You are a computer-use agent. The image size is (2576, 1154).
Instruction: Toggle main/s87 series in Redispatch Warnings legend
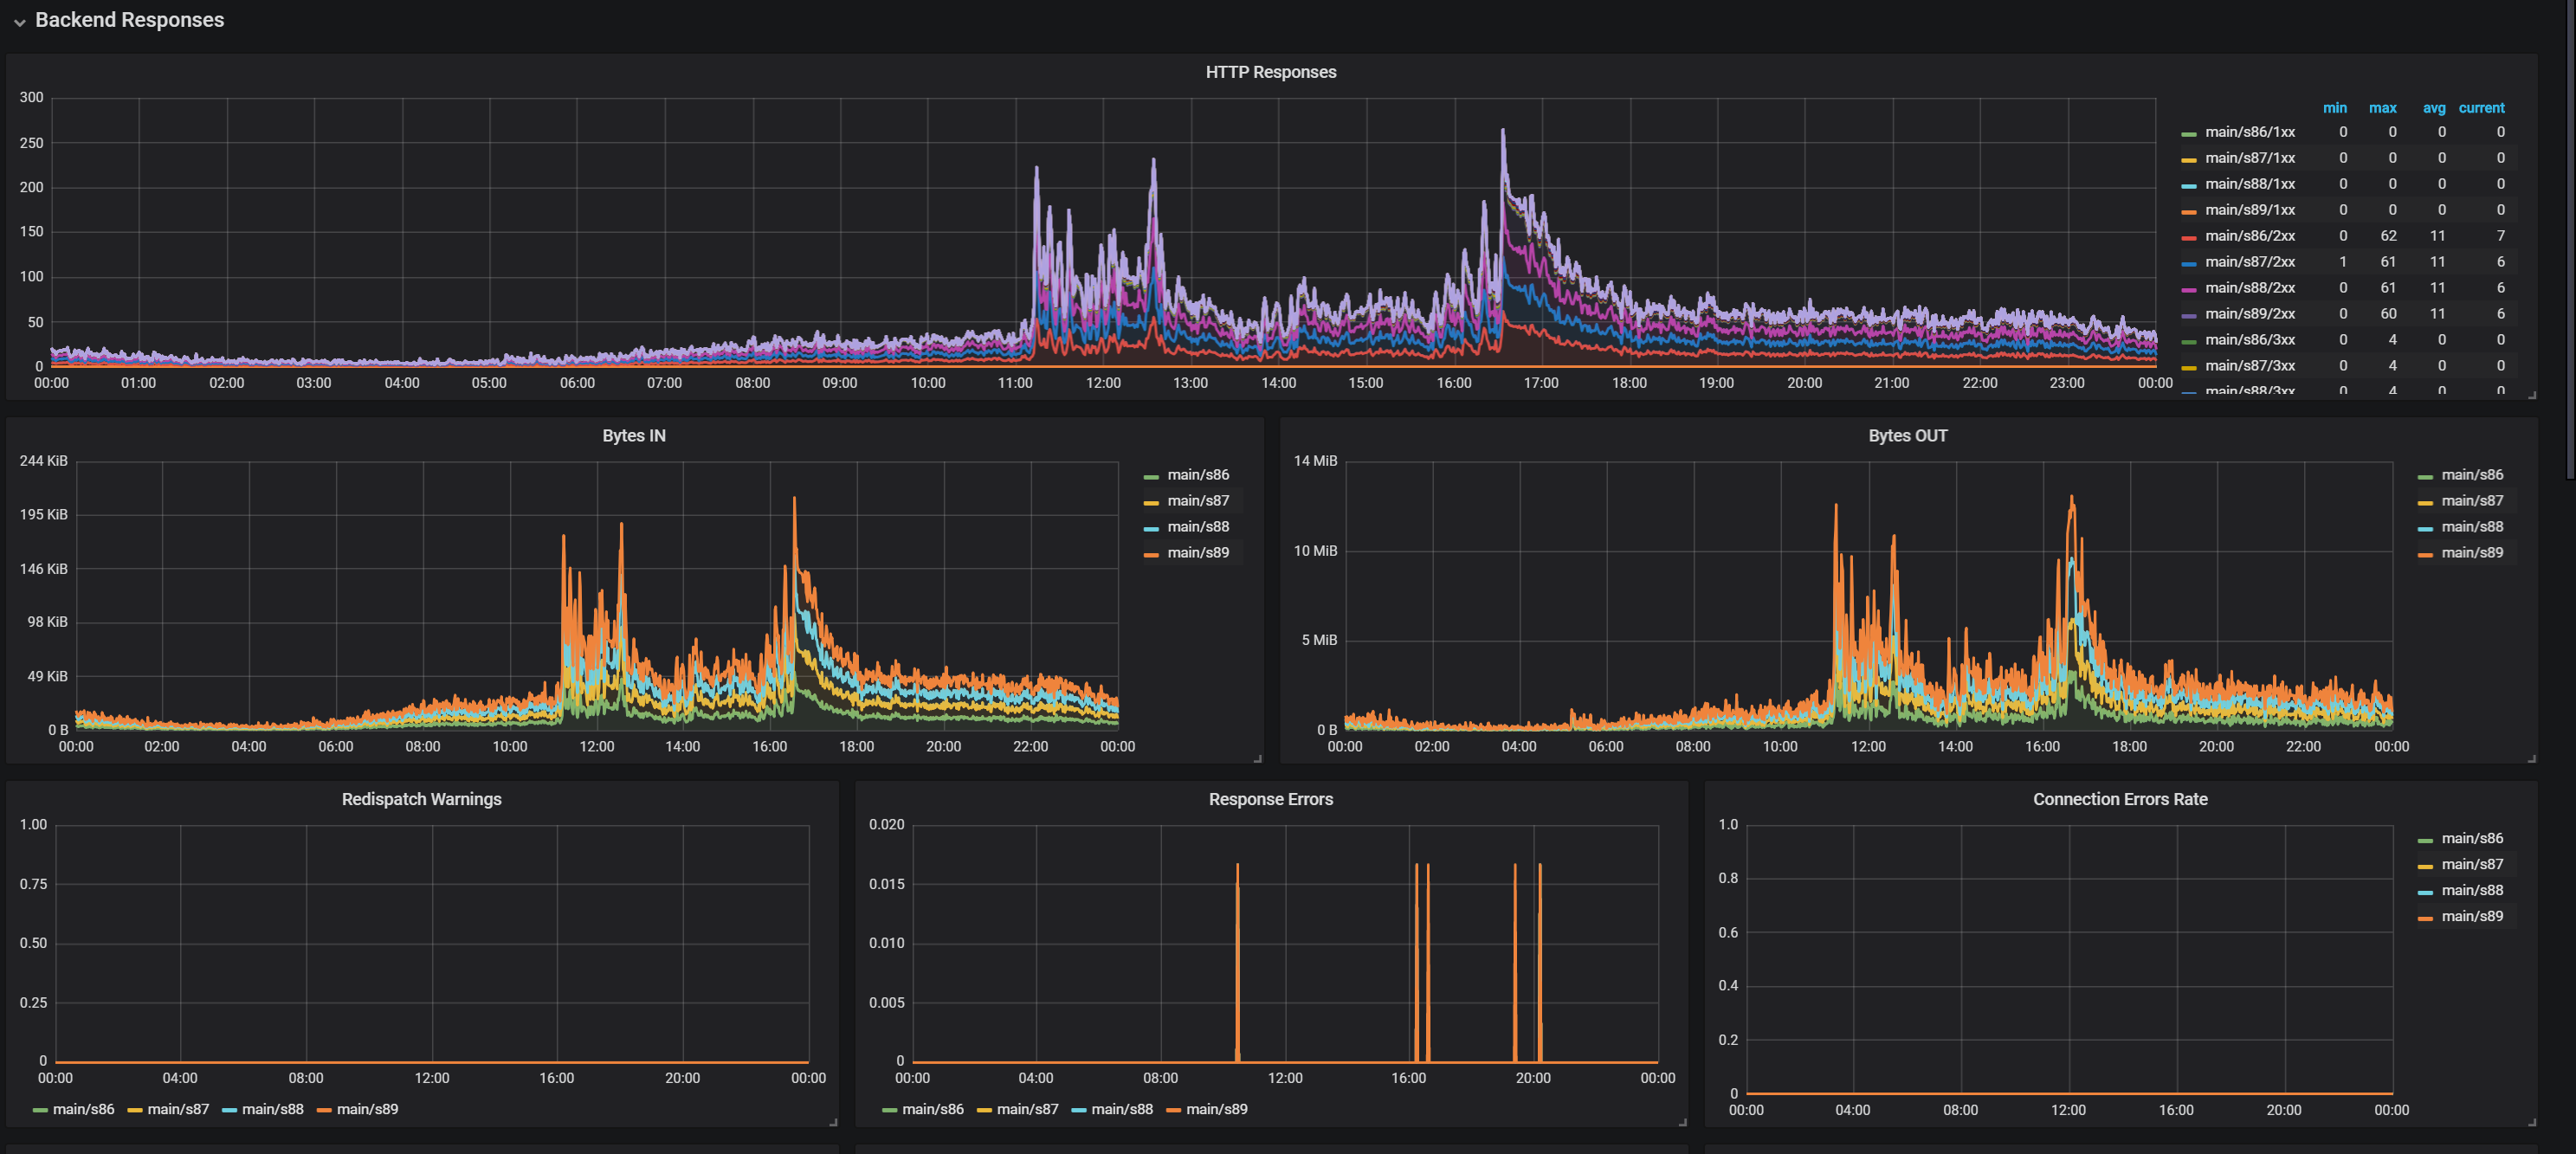pos(178,1109)
